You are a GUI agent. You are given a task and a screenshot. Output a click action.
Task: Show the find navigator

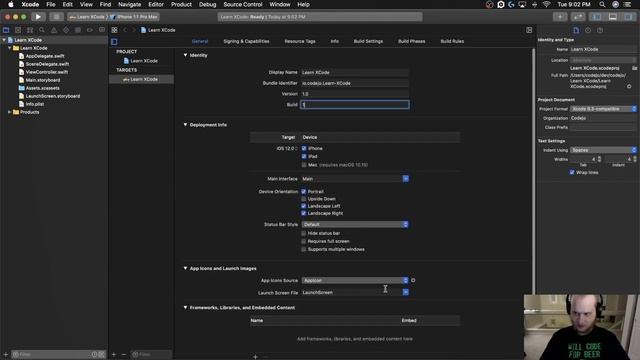[x=42, y=30]
